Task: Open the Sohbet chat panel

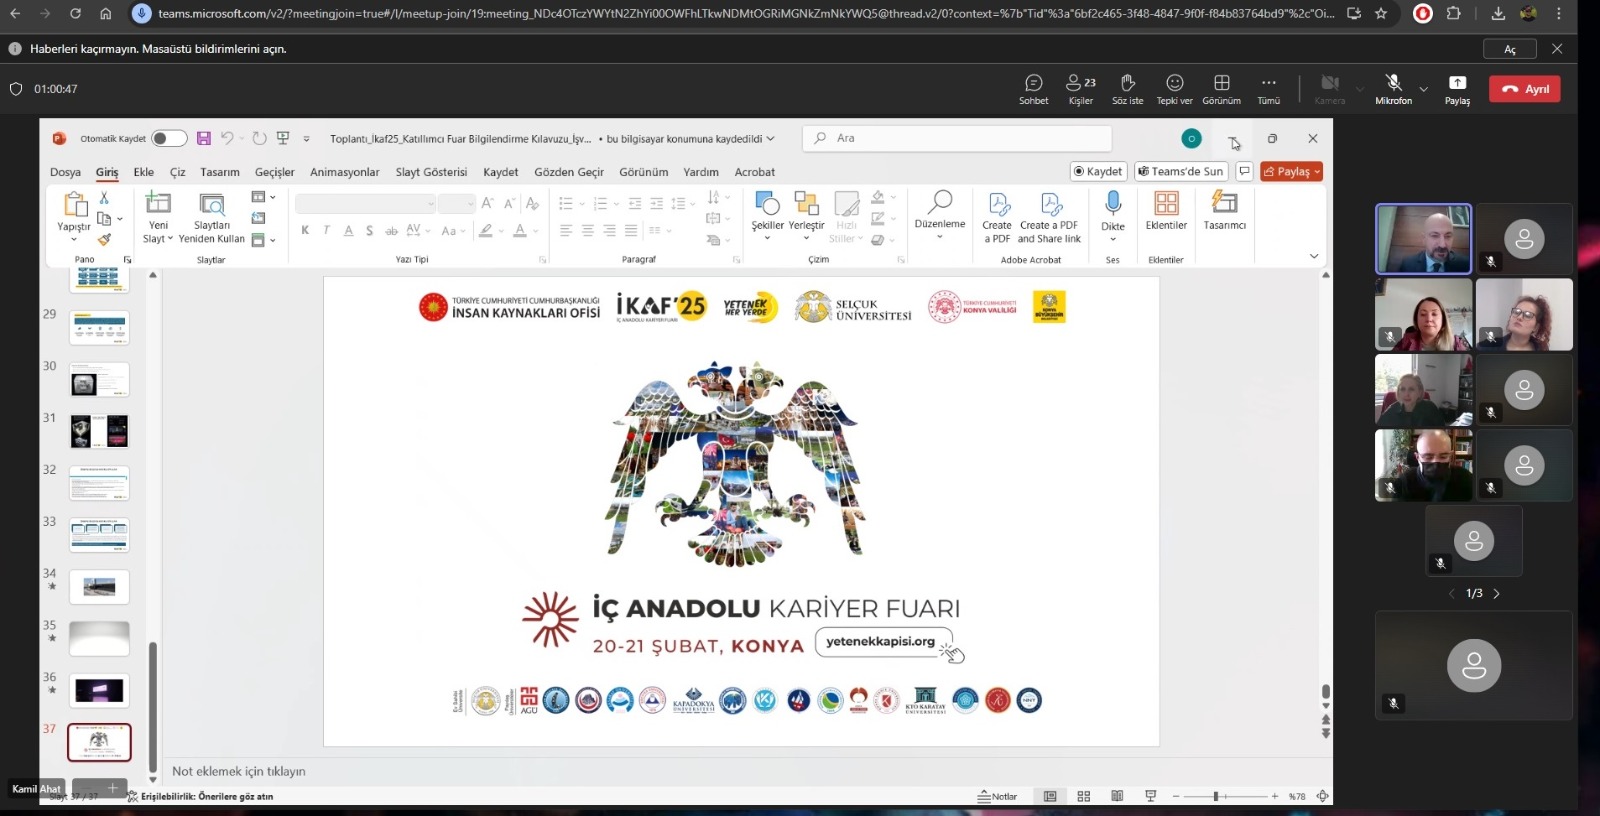Action: (1033, 88)
